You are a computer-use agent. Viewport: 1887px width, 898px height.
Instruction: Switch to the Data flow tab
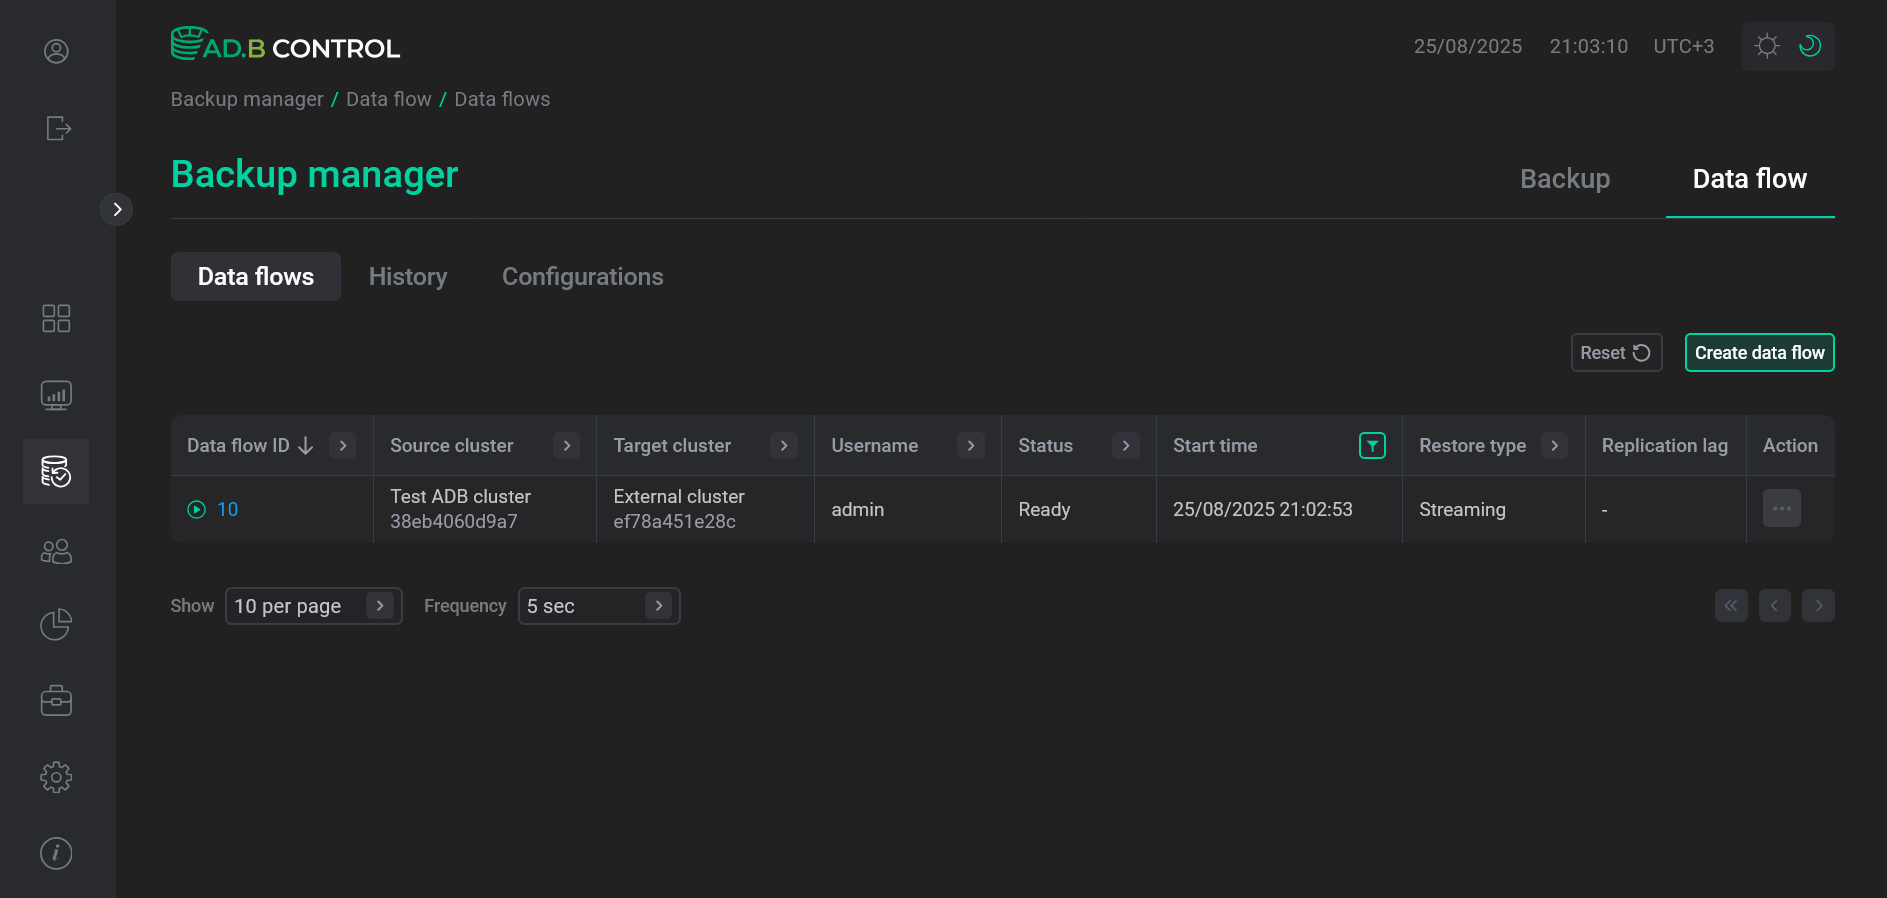coord(1750,179)
